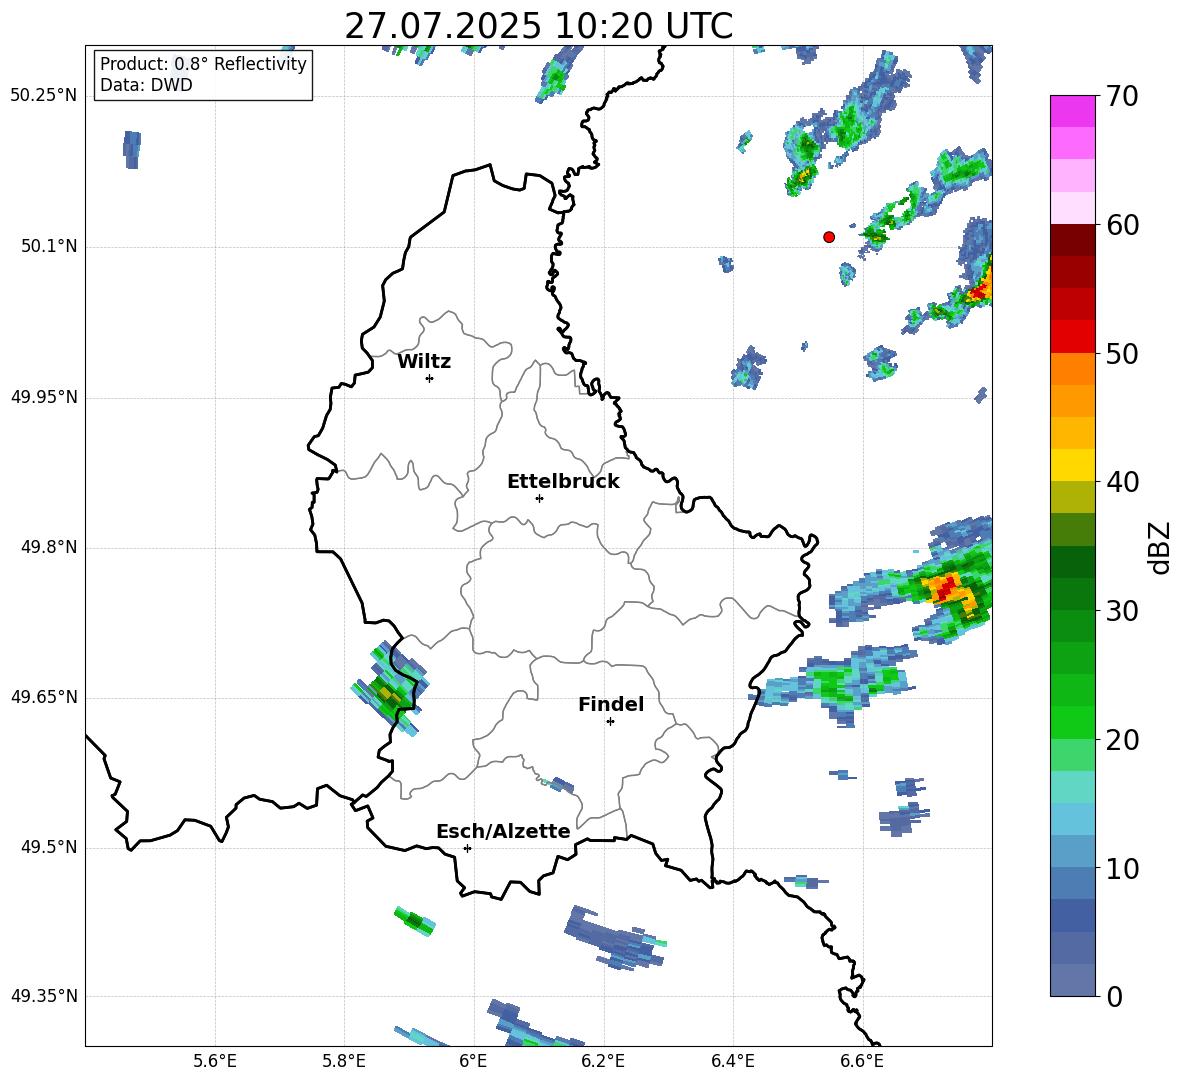Viewport: 1184px width, 1081px height.
Task: Click the dark red colorbar segment below 60
Action: [x=1073, y=239]
